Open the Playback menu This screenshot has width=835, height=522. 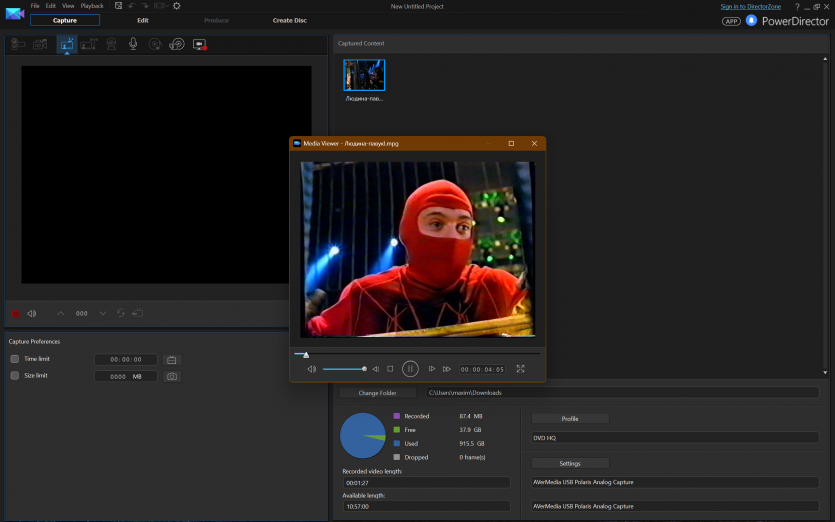click(x=92, y=6)
